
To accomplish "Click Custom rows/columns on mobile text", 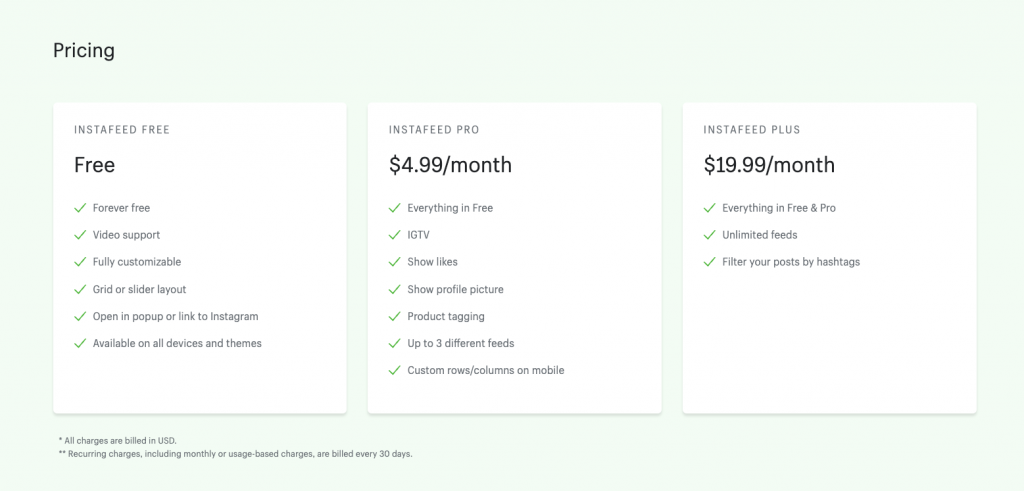I will 486,370.
